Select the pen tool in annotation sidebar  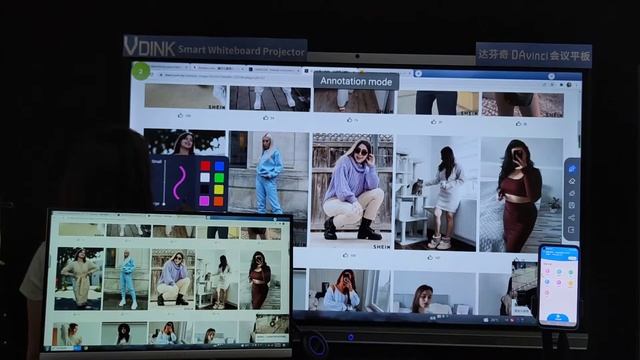pyautogui.click(x=572, y=169)
